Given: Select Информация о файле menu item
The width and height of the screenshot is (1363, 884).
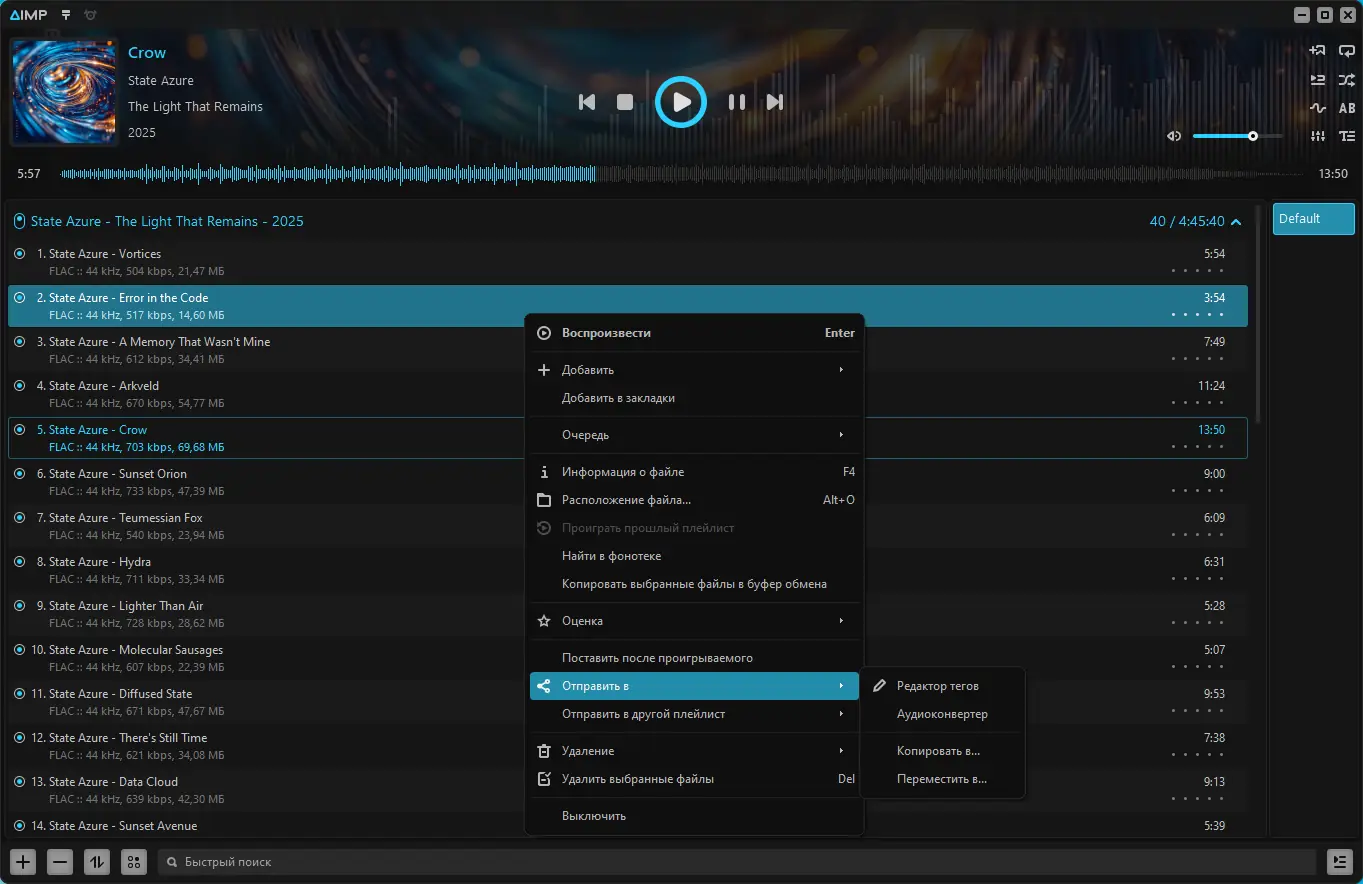Looking at the screenshot, I should click(x=694, y=472).
